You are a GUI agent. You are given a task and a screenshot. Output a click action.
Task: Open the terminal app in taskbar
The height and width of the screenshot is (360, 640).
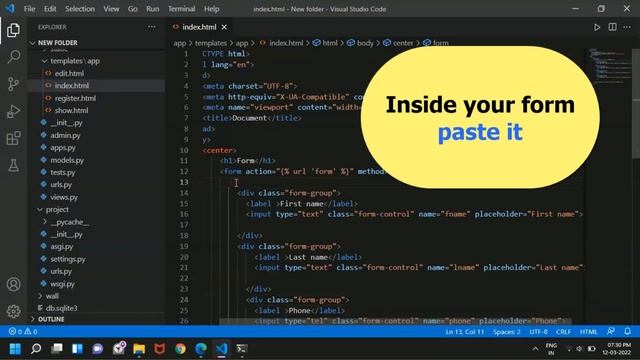click(242, 349)
